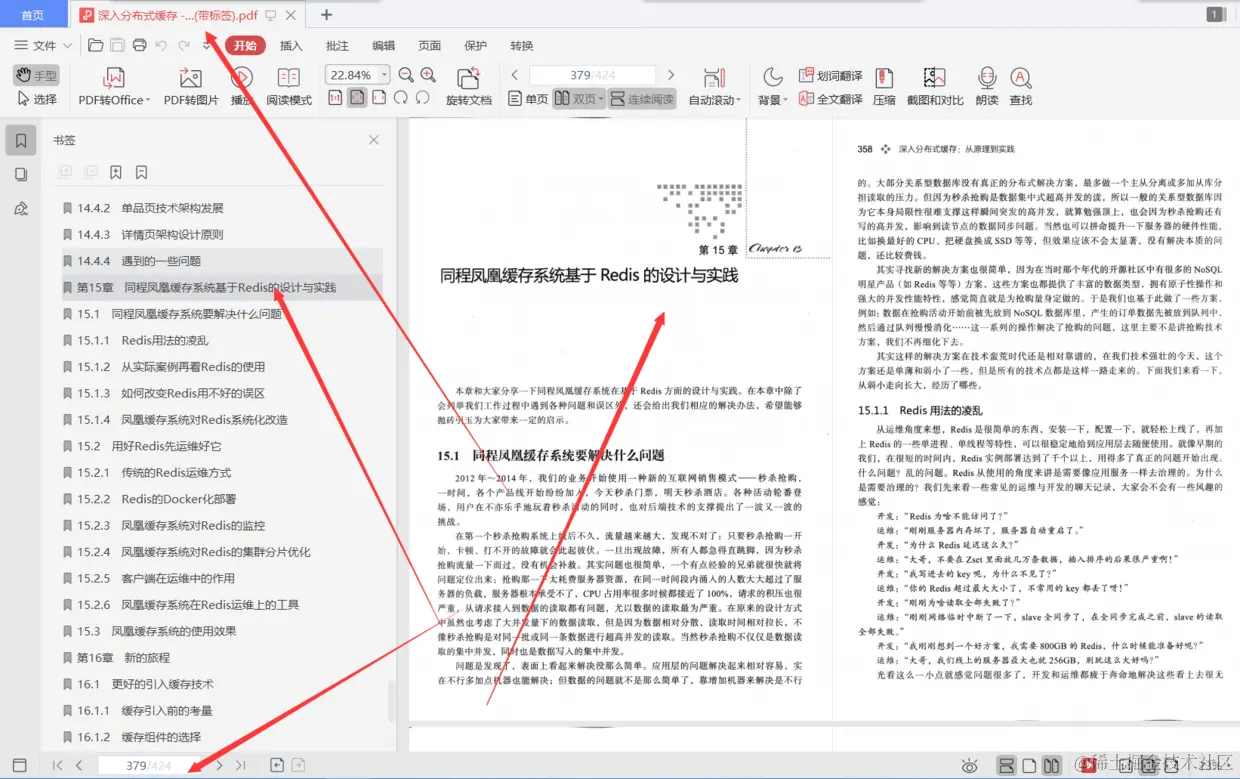This screenshot has width=1240, height=779.
Task: Open the 保护 ribbon tab
Action: pos(476,45)
